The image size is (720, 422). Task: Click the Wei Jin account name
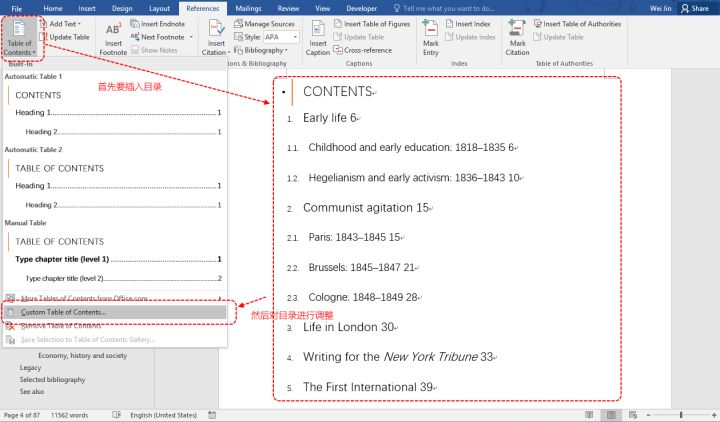(x=660, y=8)
